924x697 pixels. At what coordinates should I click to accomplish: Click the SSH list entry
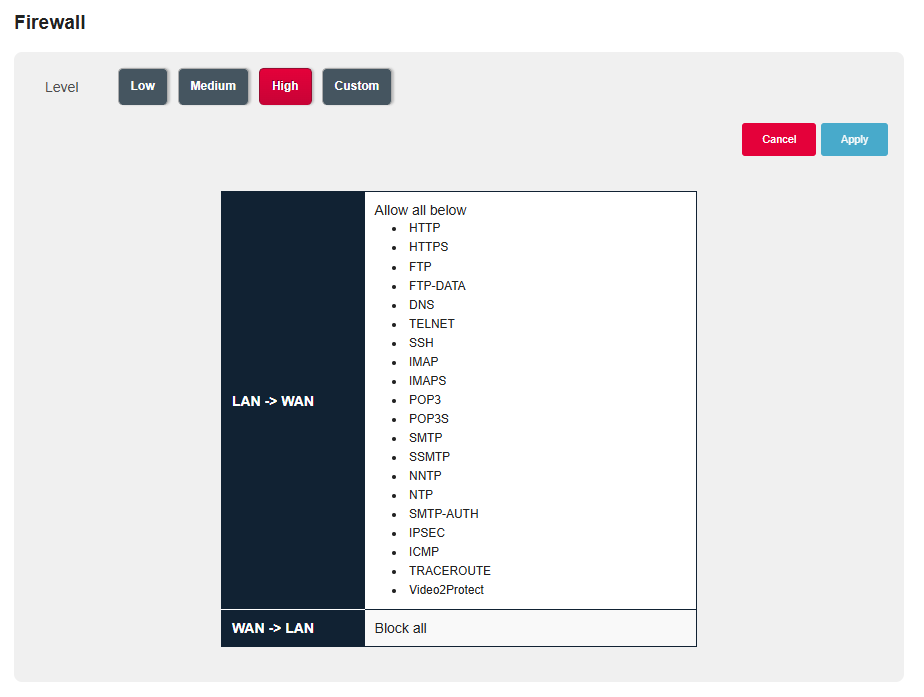421,343
